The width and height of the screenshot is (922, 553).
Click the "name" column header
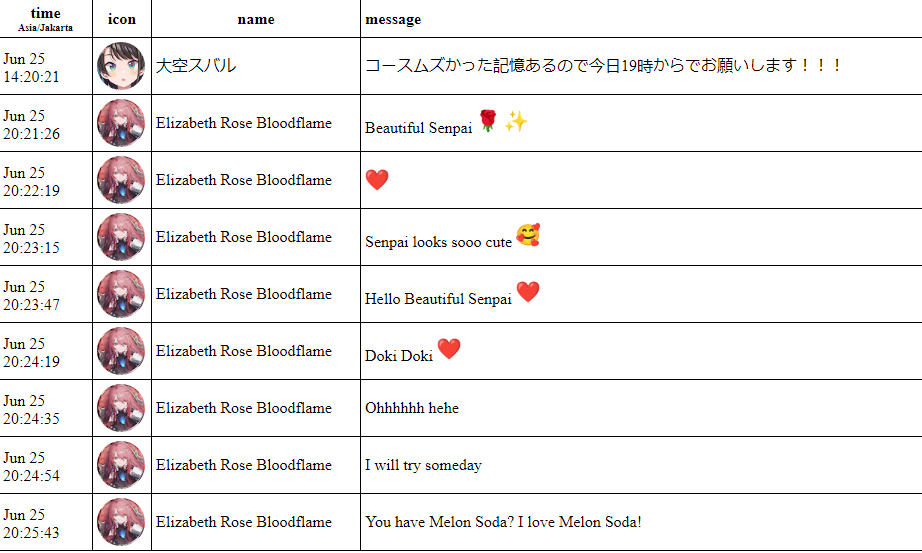point(255,19)
